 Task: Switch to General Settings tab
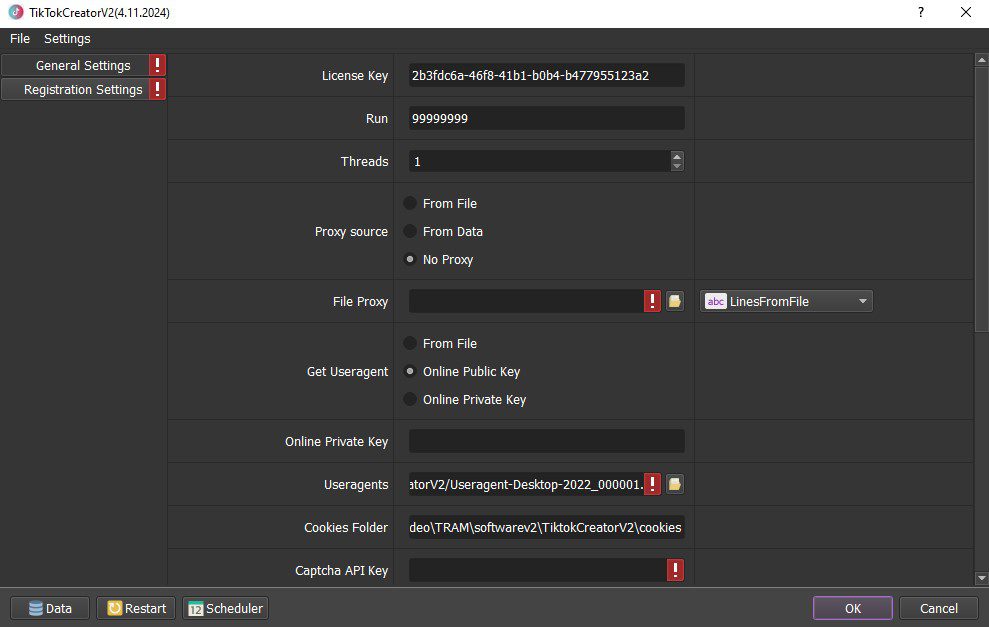pyautogui.click(x=75, y=65)
